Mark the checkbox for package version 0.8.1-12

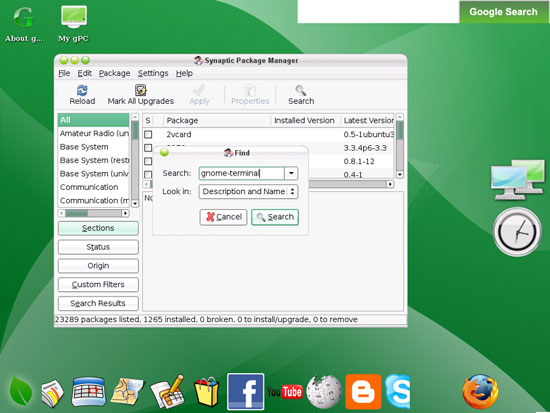[148, 161]
